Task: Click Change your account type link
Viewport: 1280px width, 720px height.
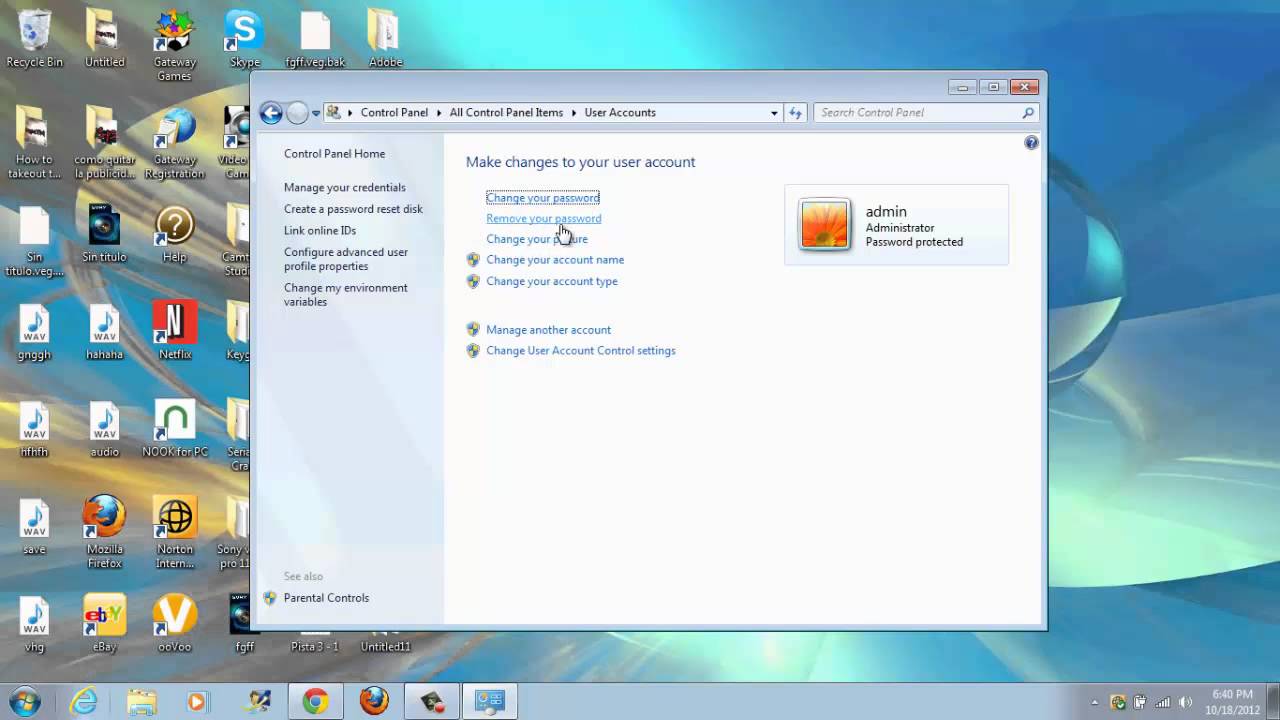Action: (x=552, y=282)
